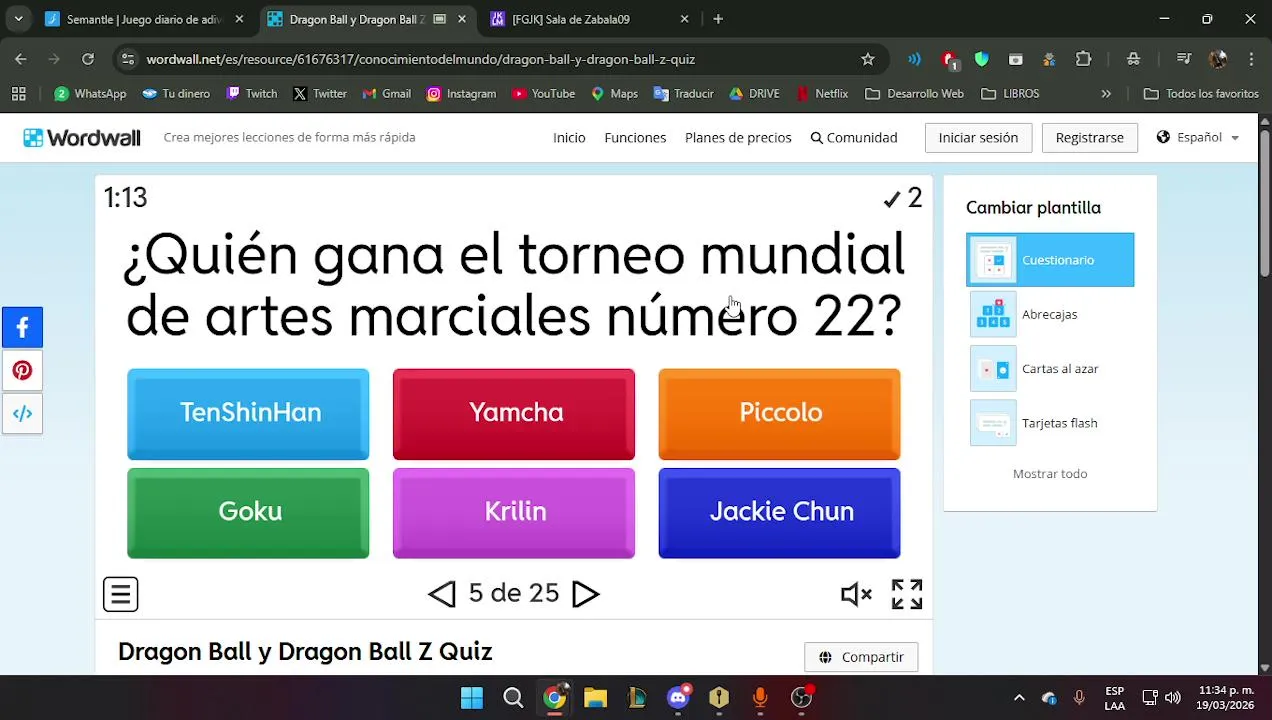This screenshot has width=1272, height=720.
Task: Open Planes de precios page
Action: tap(738, 138)
